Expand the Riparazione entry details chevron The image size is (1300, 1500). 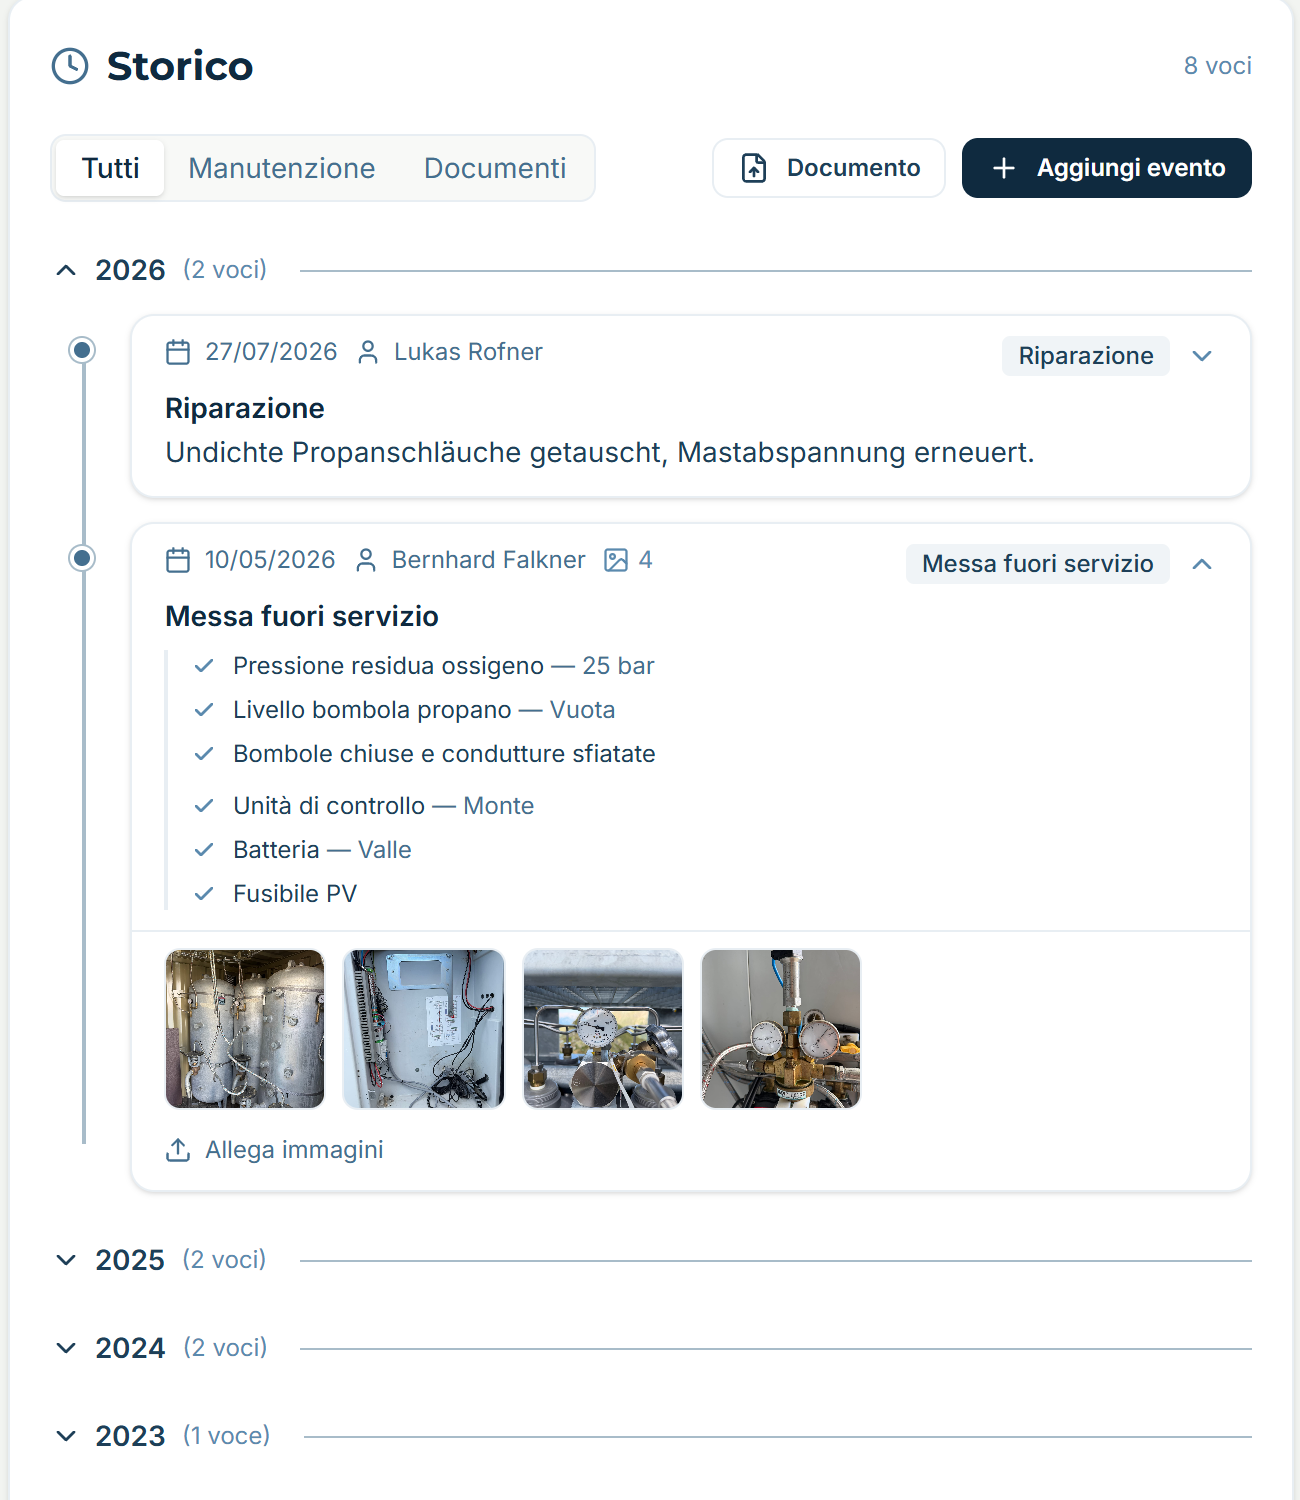pyautogui.click(x=1202, y=356)
